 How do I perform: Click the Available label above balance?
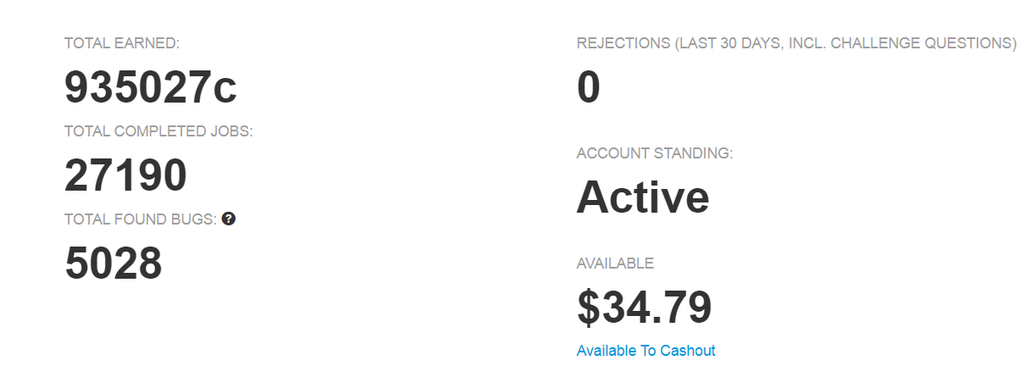tap(615, 264)
